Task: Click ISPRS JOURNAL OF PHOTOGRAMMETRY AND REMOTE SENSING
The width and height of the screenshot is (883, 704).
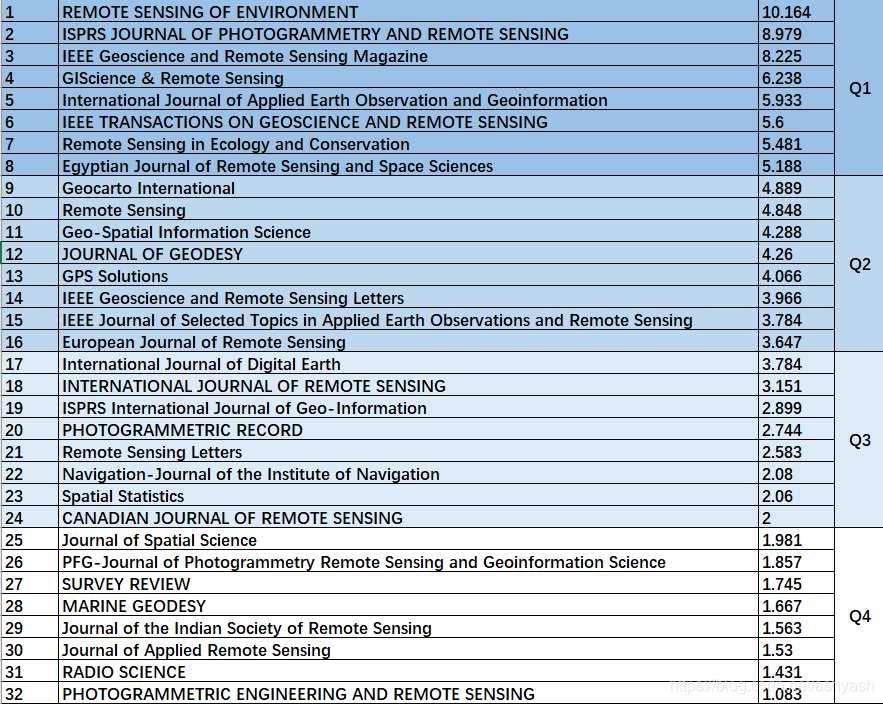Action: tap(408, 34)
